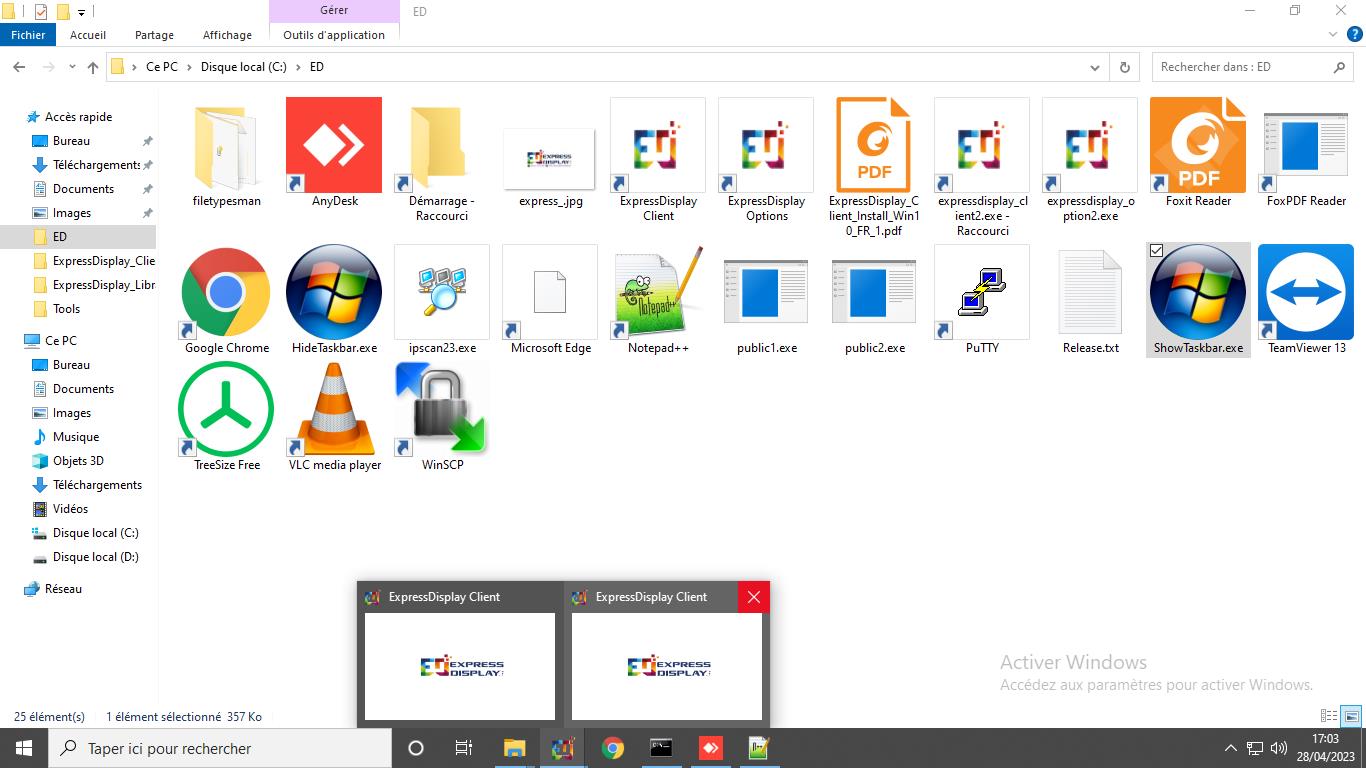The height and width of the screenshot is (768, 1366).
Task: Select the Google Chrome shortcut icon
Action: tap(226, 293)
